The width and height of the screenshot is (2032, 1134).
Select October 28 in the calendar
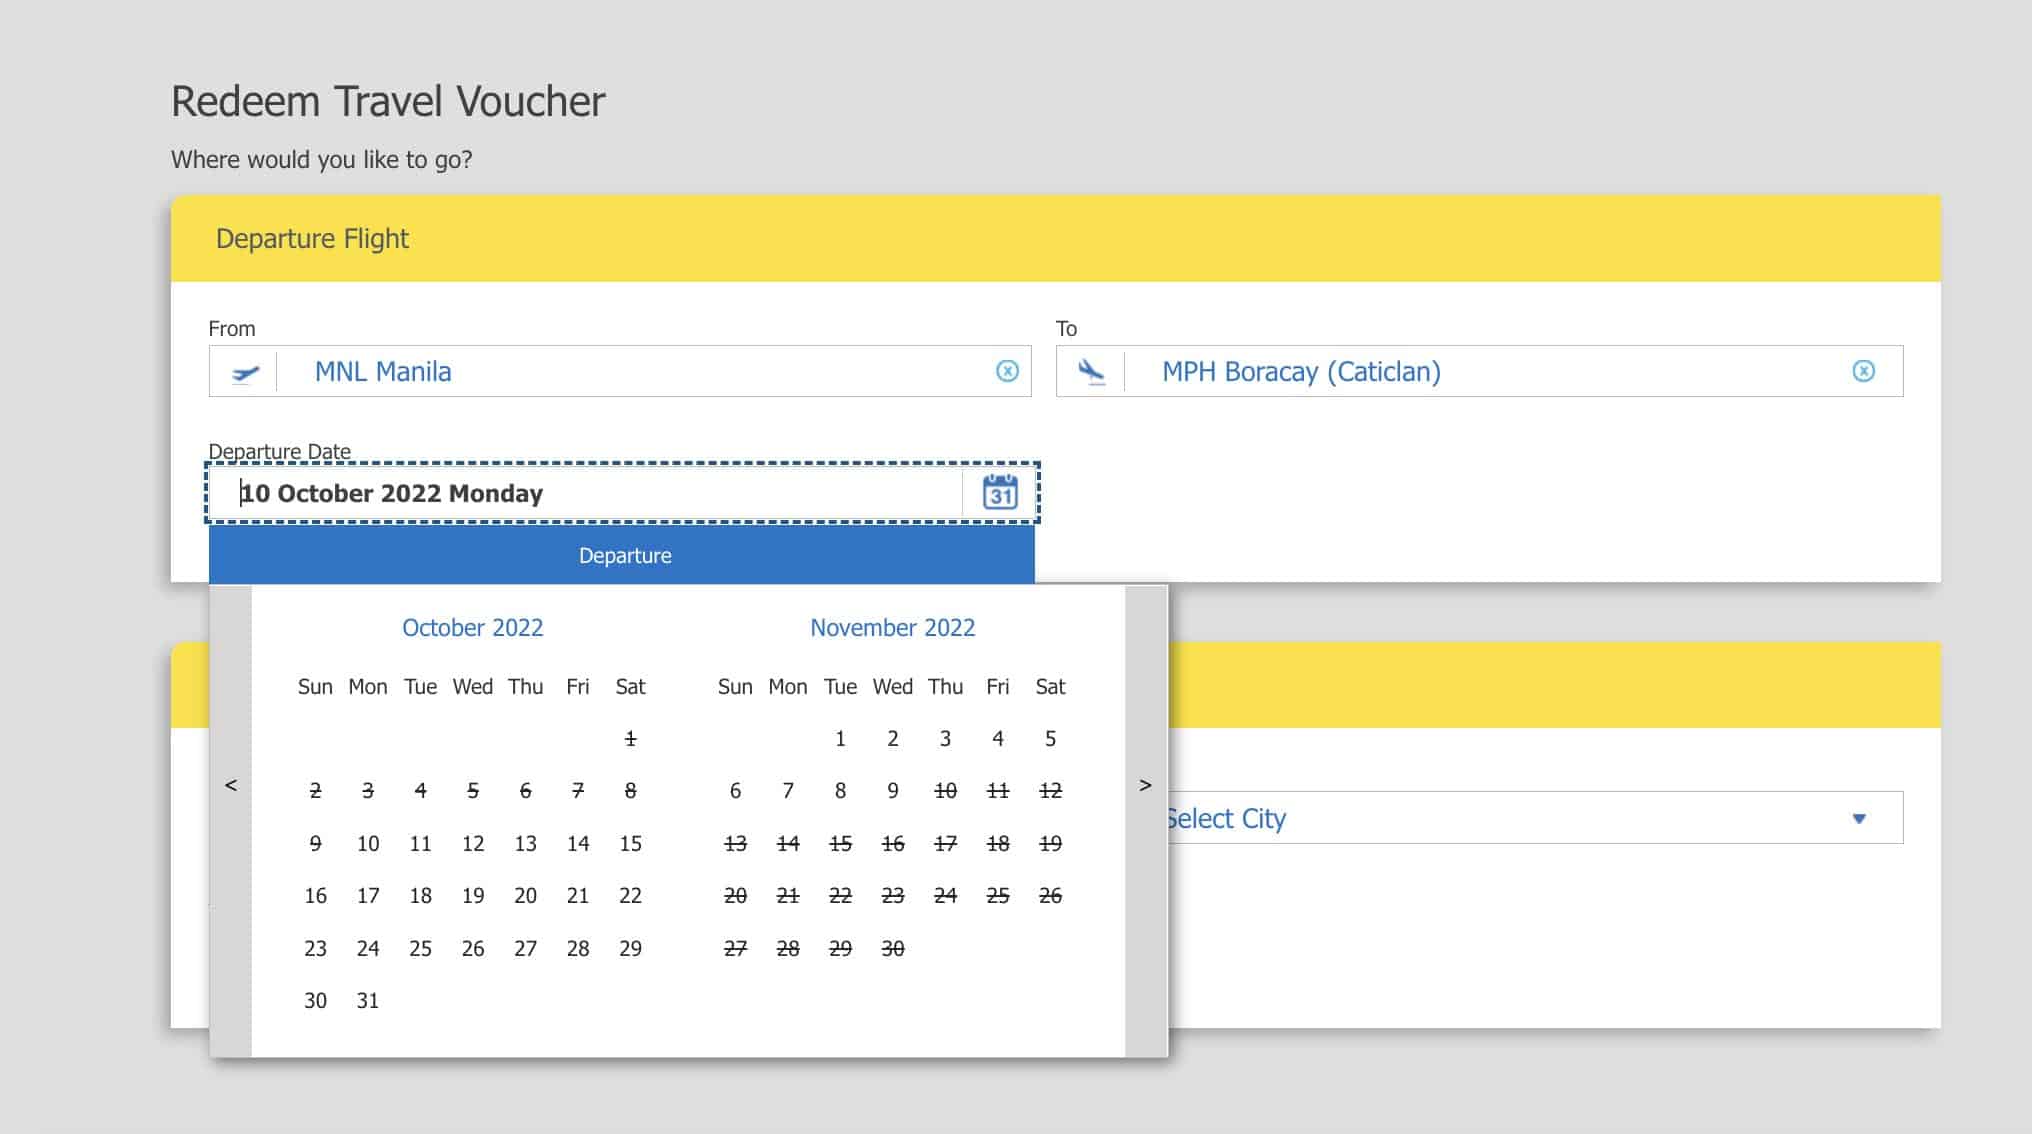click(x=578, y=948)
